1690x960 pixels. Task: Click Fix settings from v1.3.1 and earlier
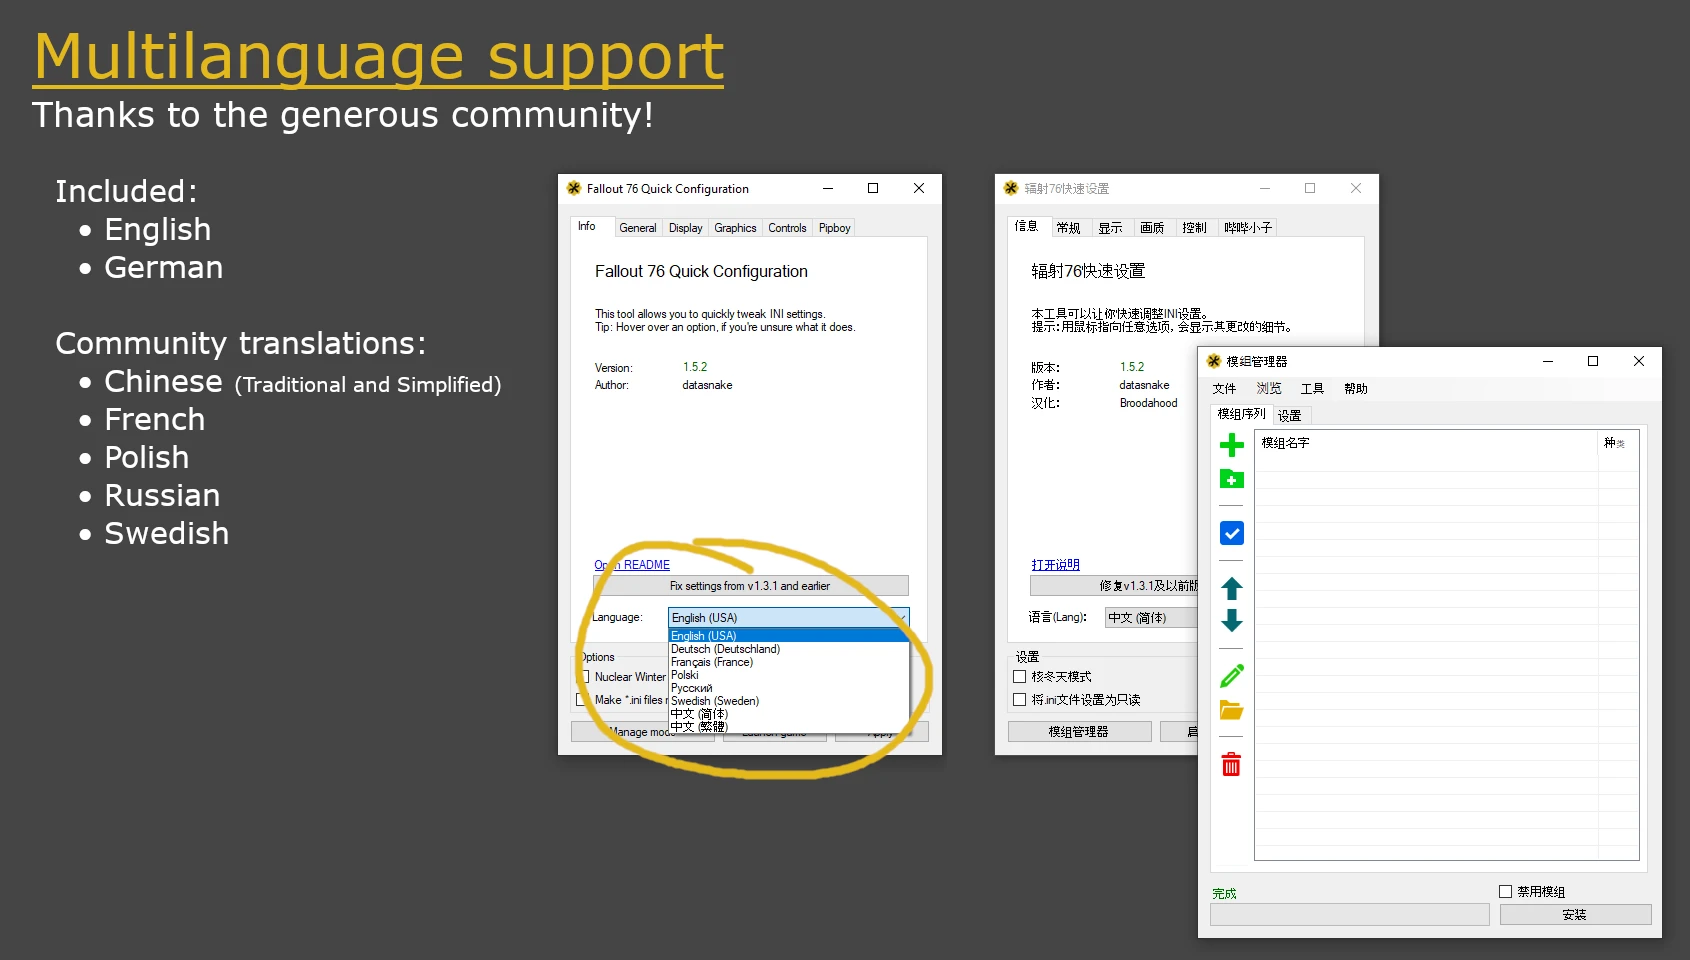[x=750, y=586]
